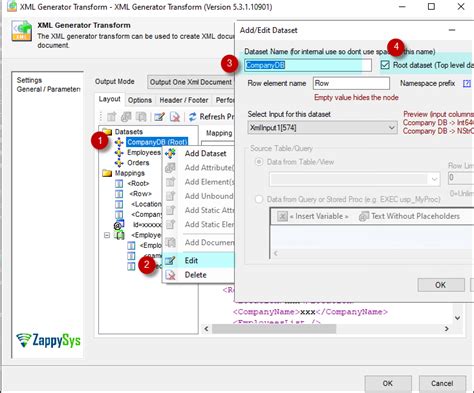Click the XML Generator Transform header icon
Viewport: 474px width, 393px height.
coord(22,31)
